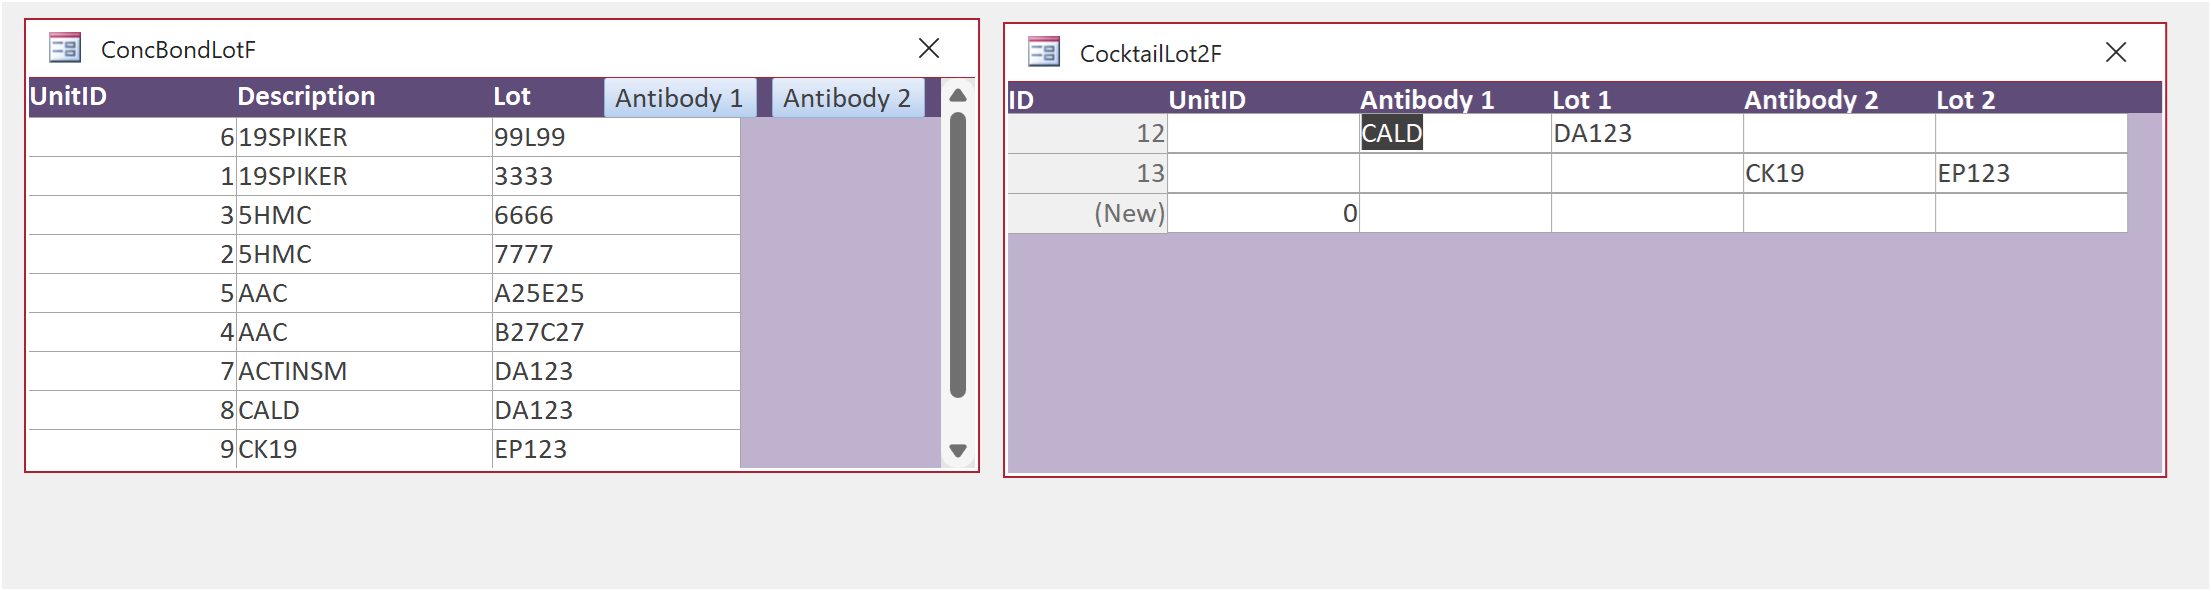This screenshot has width=2211, height=591.
Task: Click the UnitID column header in ConcBondLotF
Action: (x=67, y=96)
